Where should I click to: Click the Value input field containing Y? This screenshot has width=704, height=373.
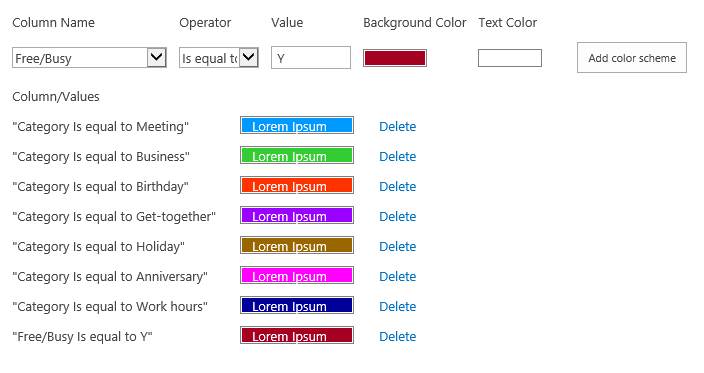tap(311, 58)
